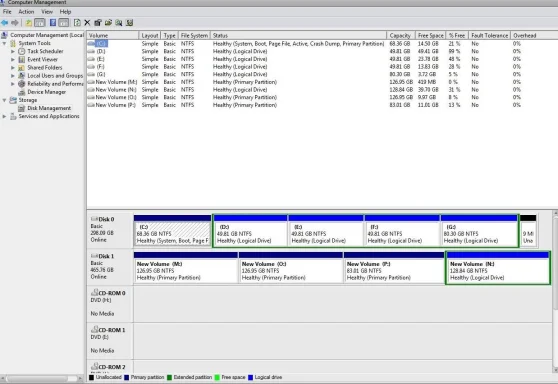Click the Forward arrow in the toolbar

tap(15, 23)
